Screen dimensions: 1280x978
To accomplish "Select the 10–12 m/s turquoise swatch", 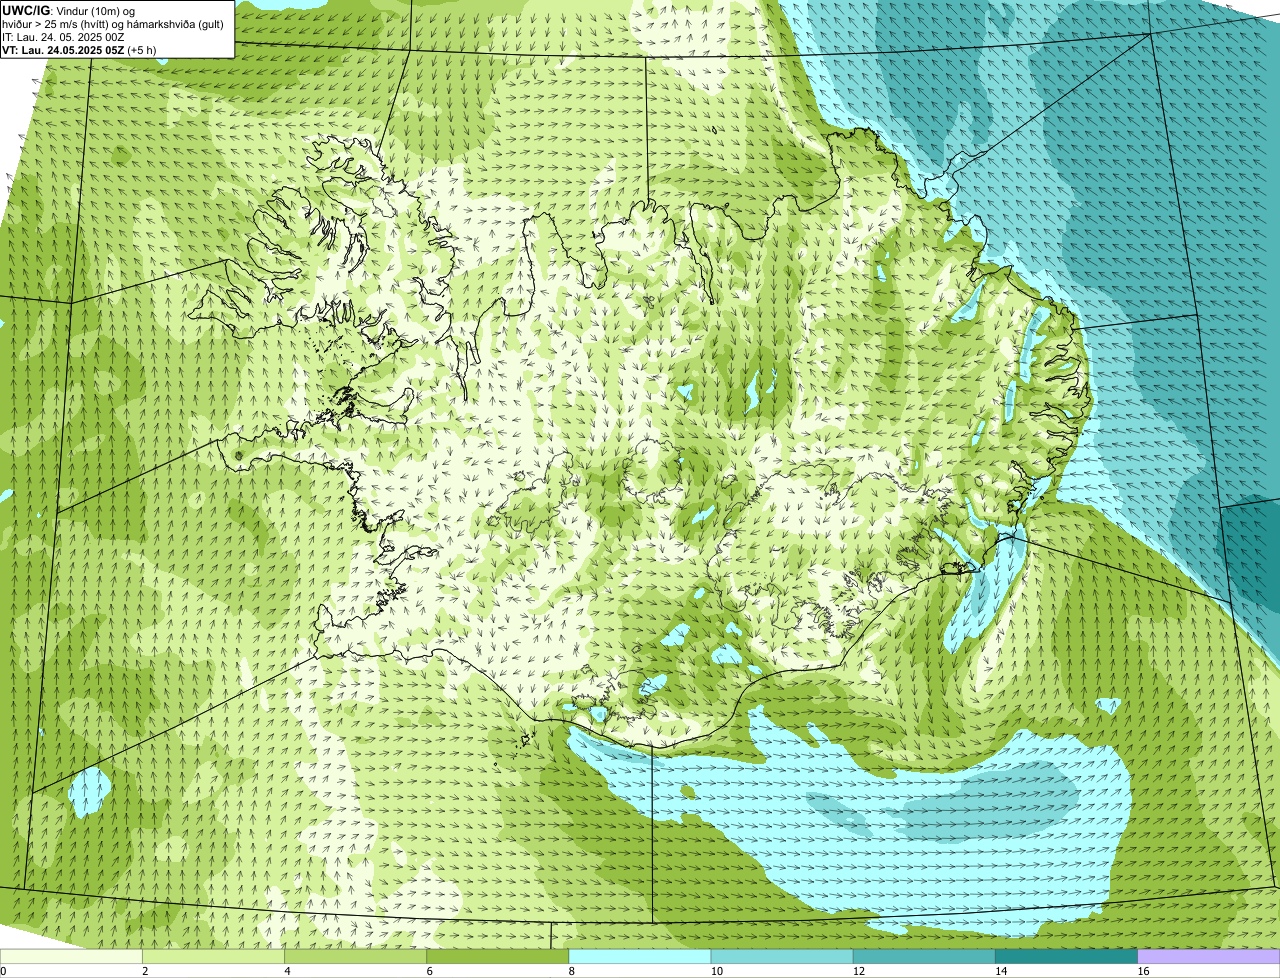I will 782,956.
